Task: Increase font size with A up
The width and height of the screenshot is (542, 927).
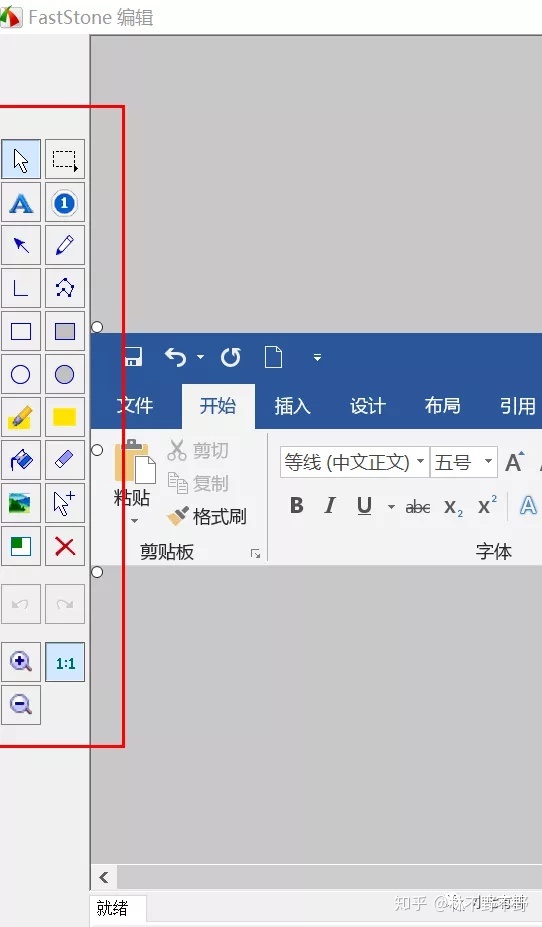Action: (514, 461)
